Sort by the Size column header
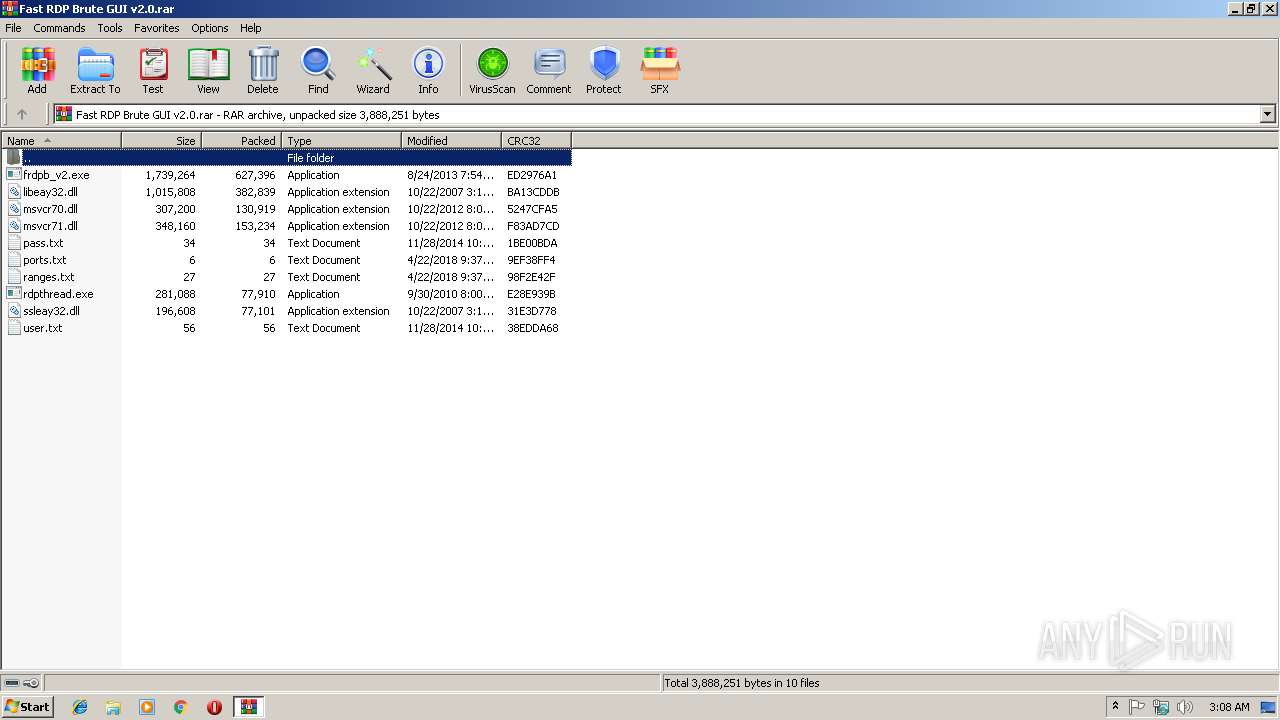Viewport: 1280px width, 720px height. (161, 141)
